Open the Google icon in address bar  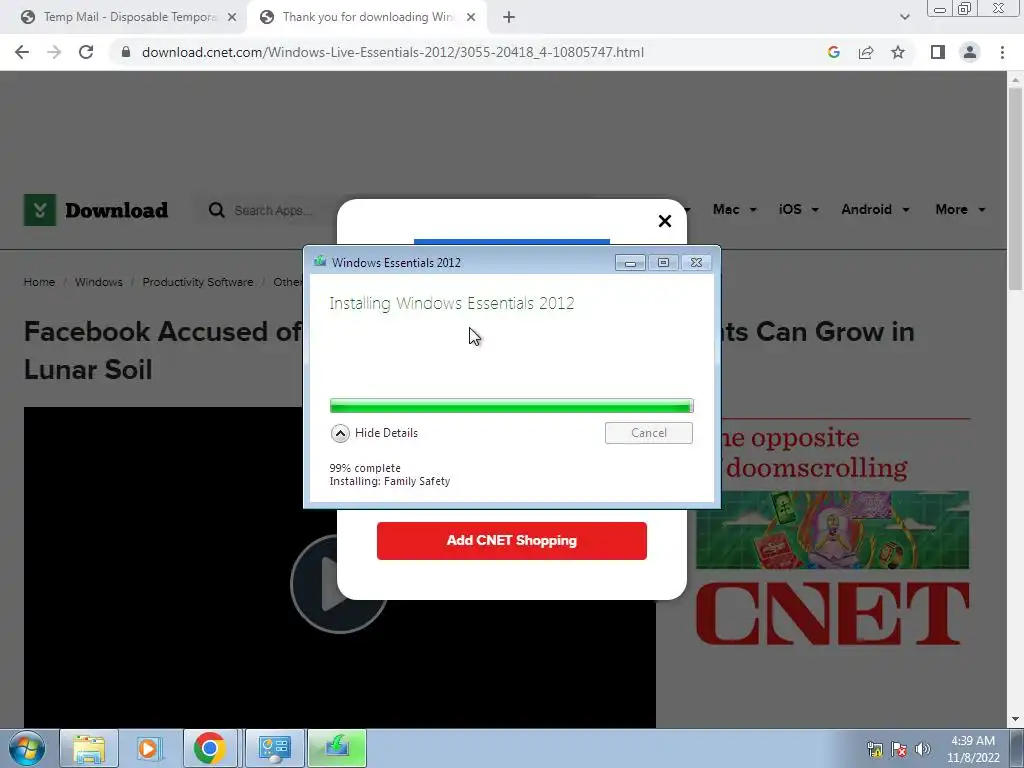click(x=833, y=52)
